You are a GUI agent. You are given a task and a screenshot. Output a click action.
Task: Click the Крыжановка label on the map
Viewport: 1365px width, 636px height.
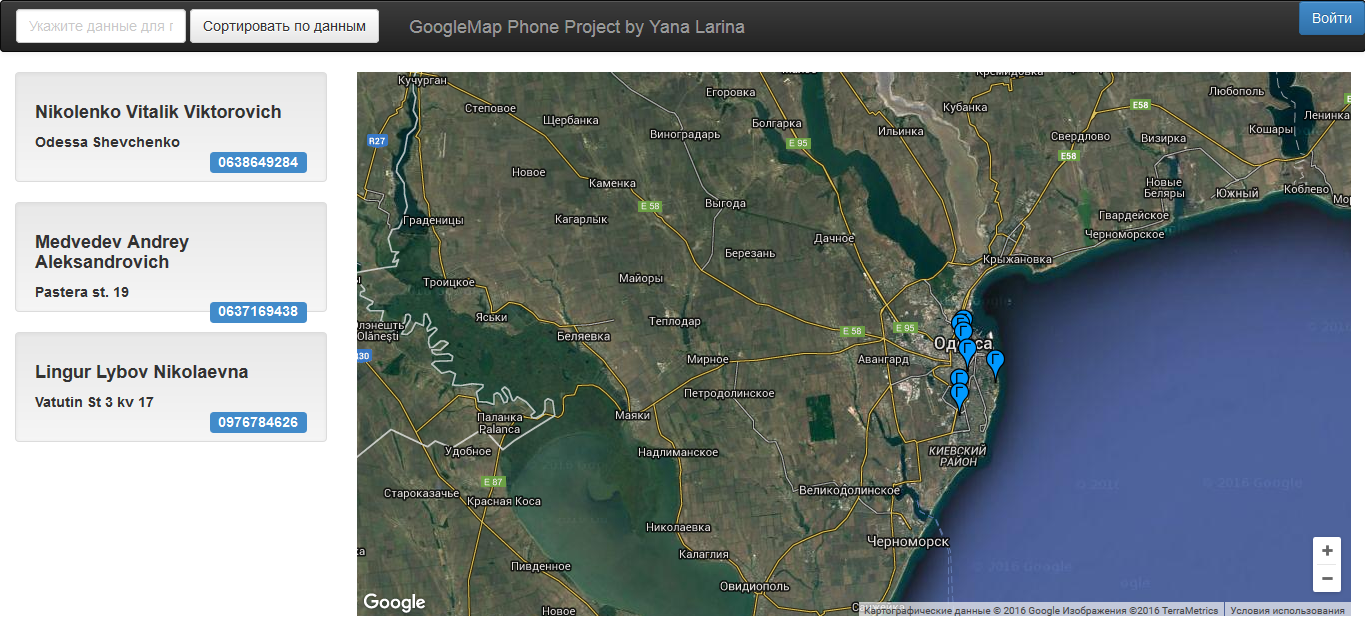tap(1018, 259)
